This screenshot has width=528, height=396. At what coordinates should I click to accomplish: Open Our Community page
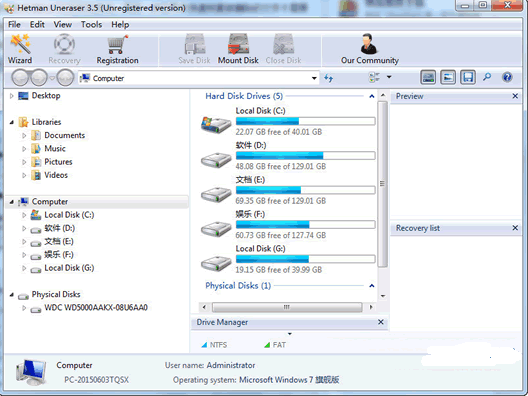(369, 49)
